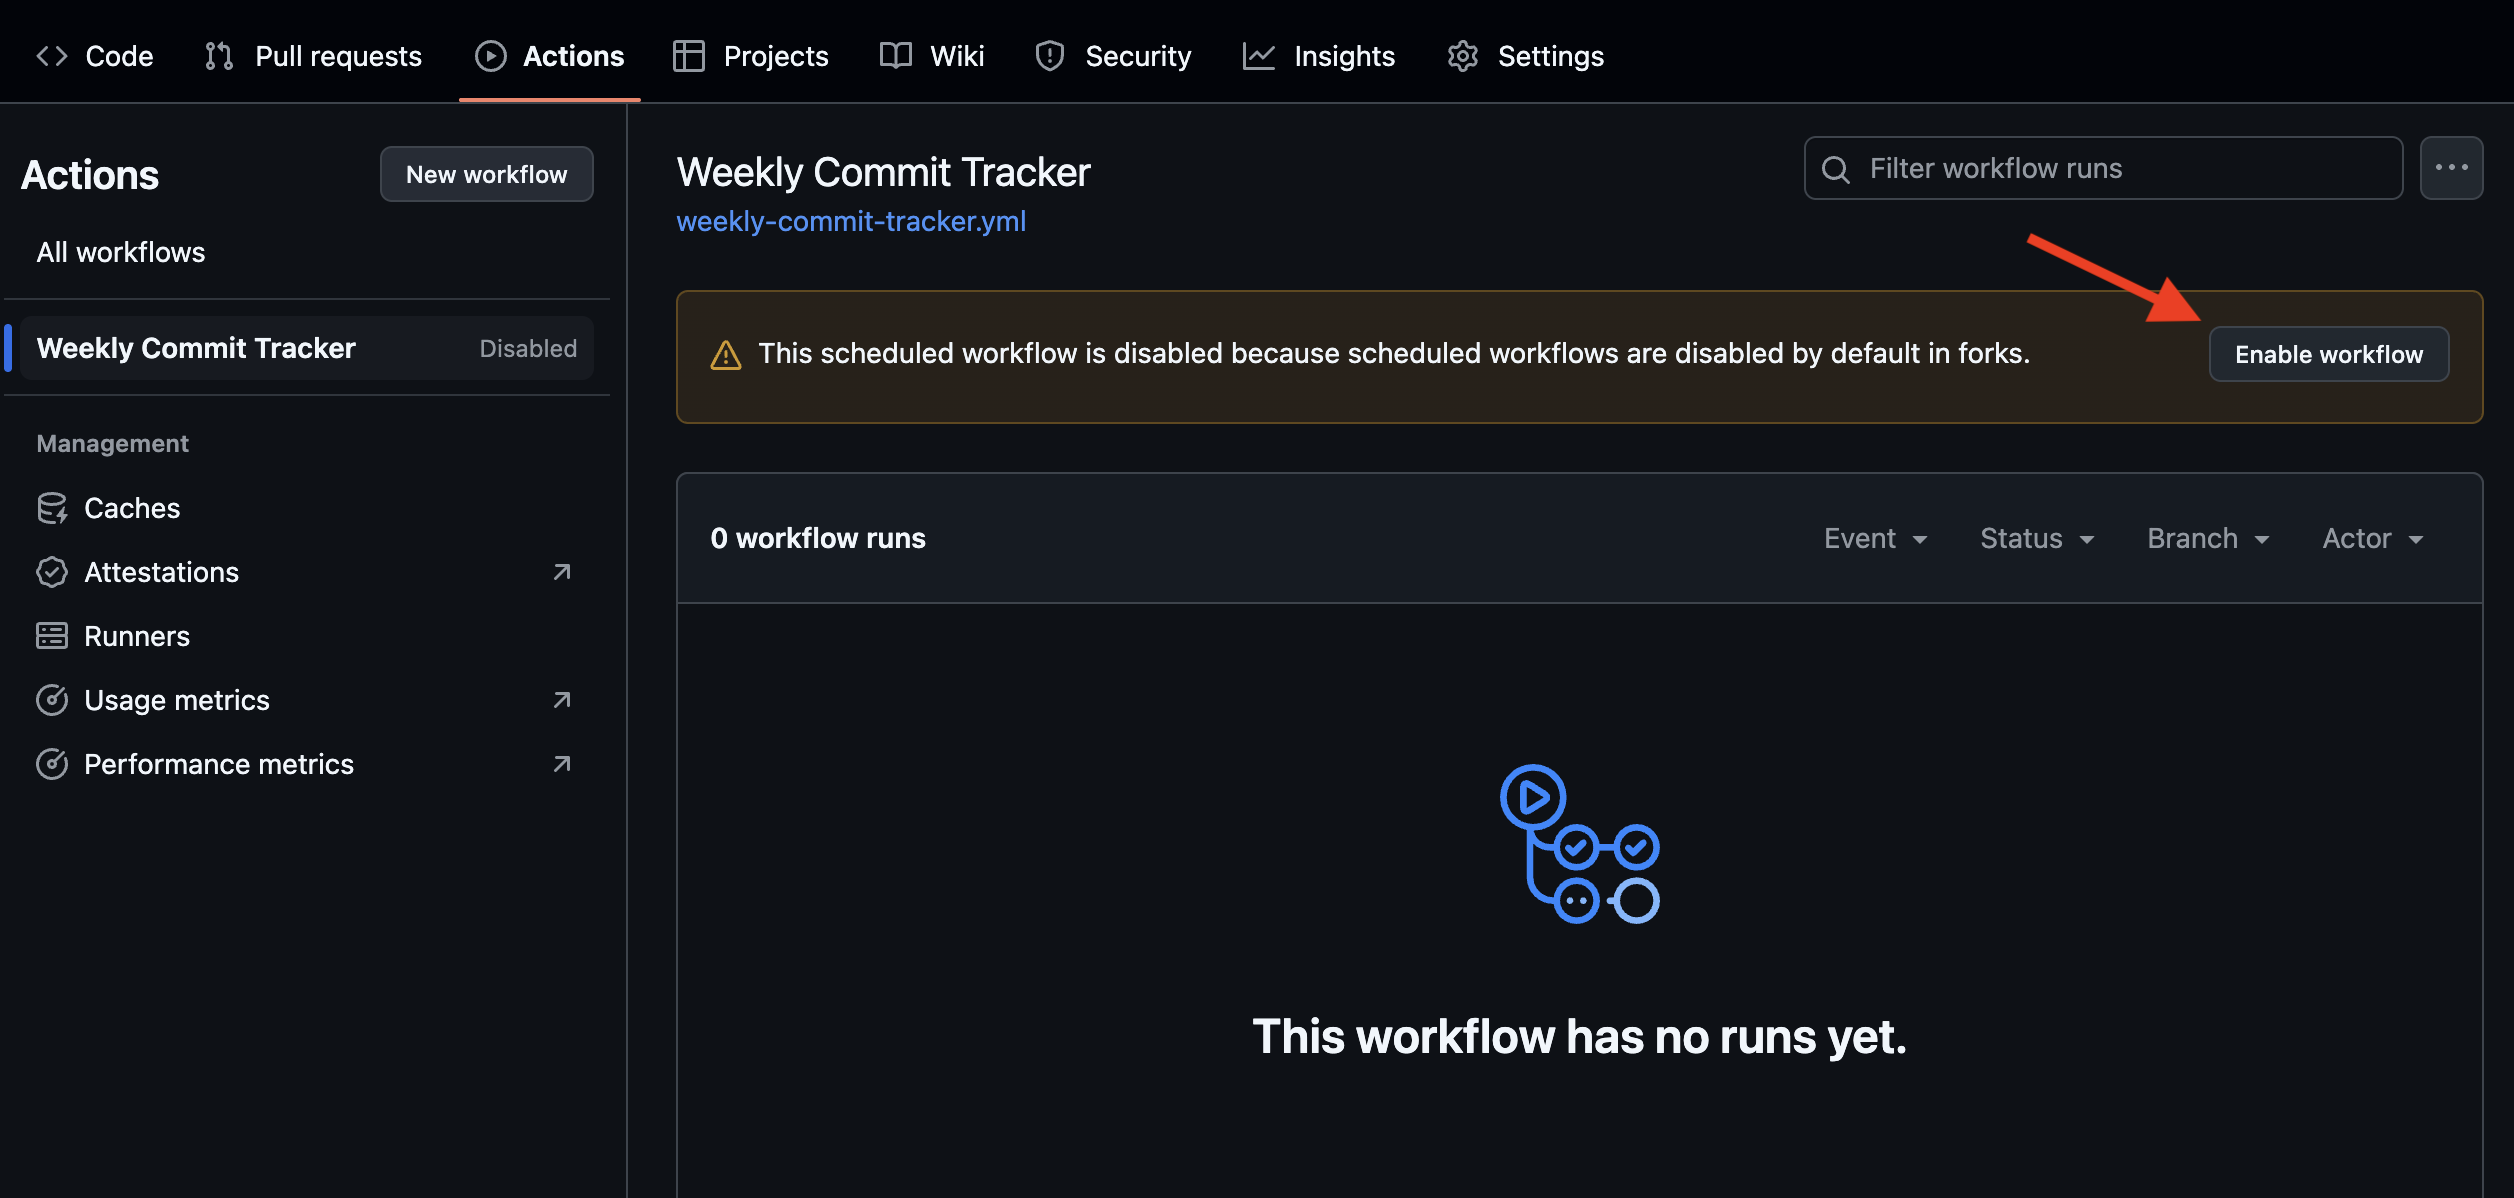Screen dimensions: 2514x1198
Task: Click the Runners server icon
Action: 52,636
